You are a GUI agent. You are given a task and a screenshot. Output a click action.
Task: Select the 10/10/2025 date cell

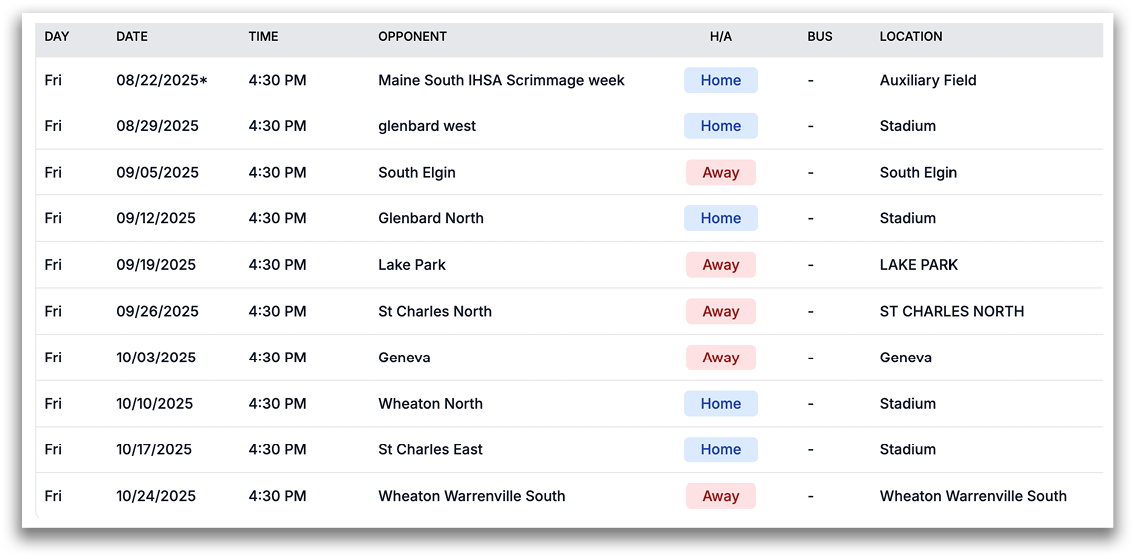coord(155,404)
